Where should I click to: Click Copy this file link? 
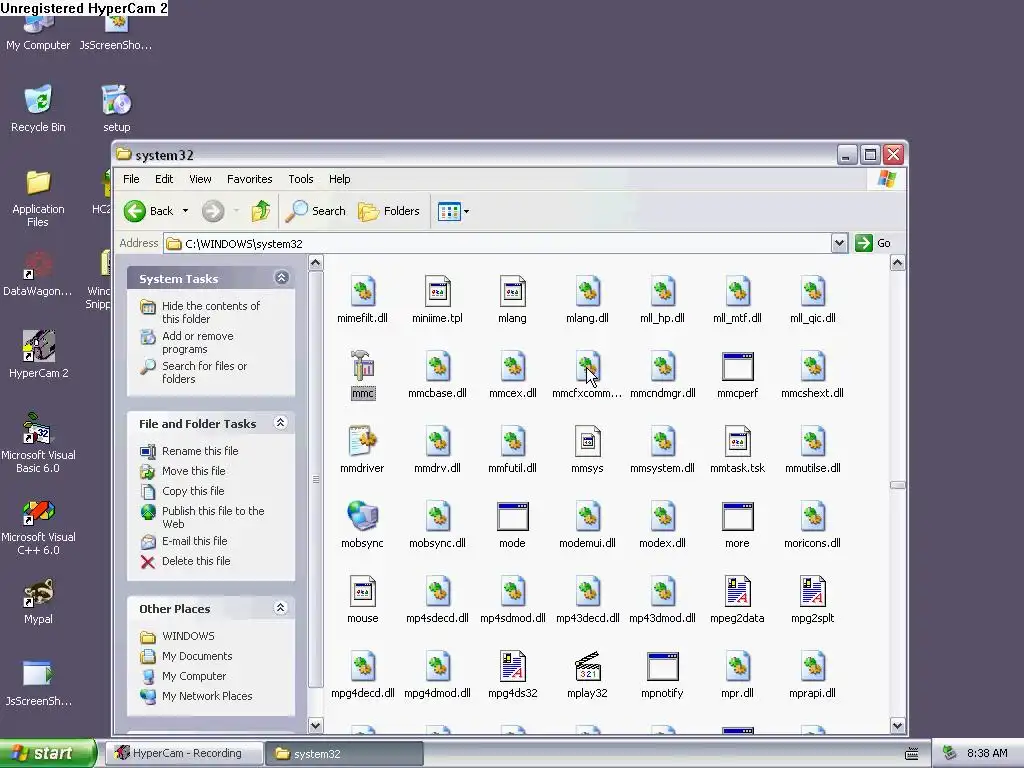coord(193,491)
